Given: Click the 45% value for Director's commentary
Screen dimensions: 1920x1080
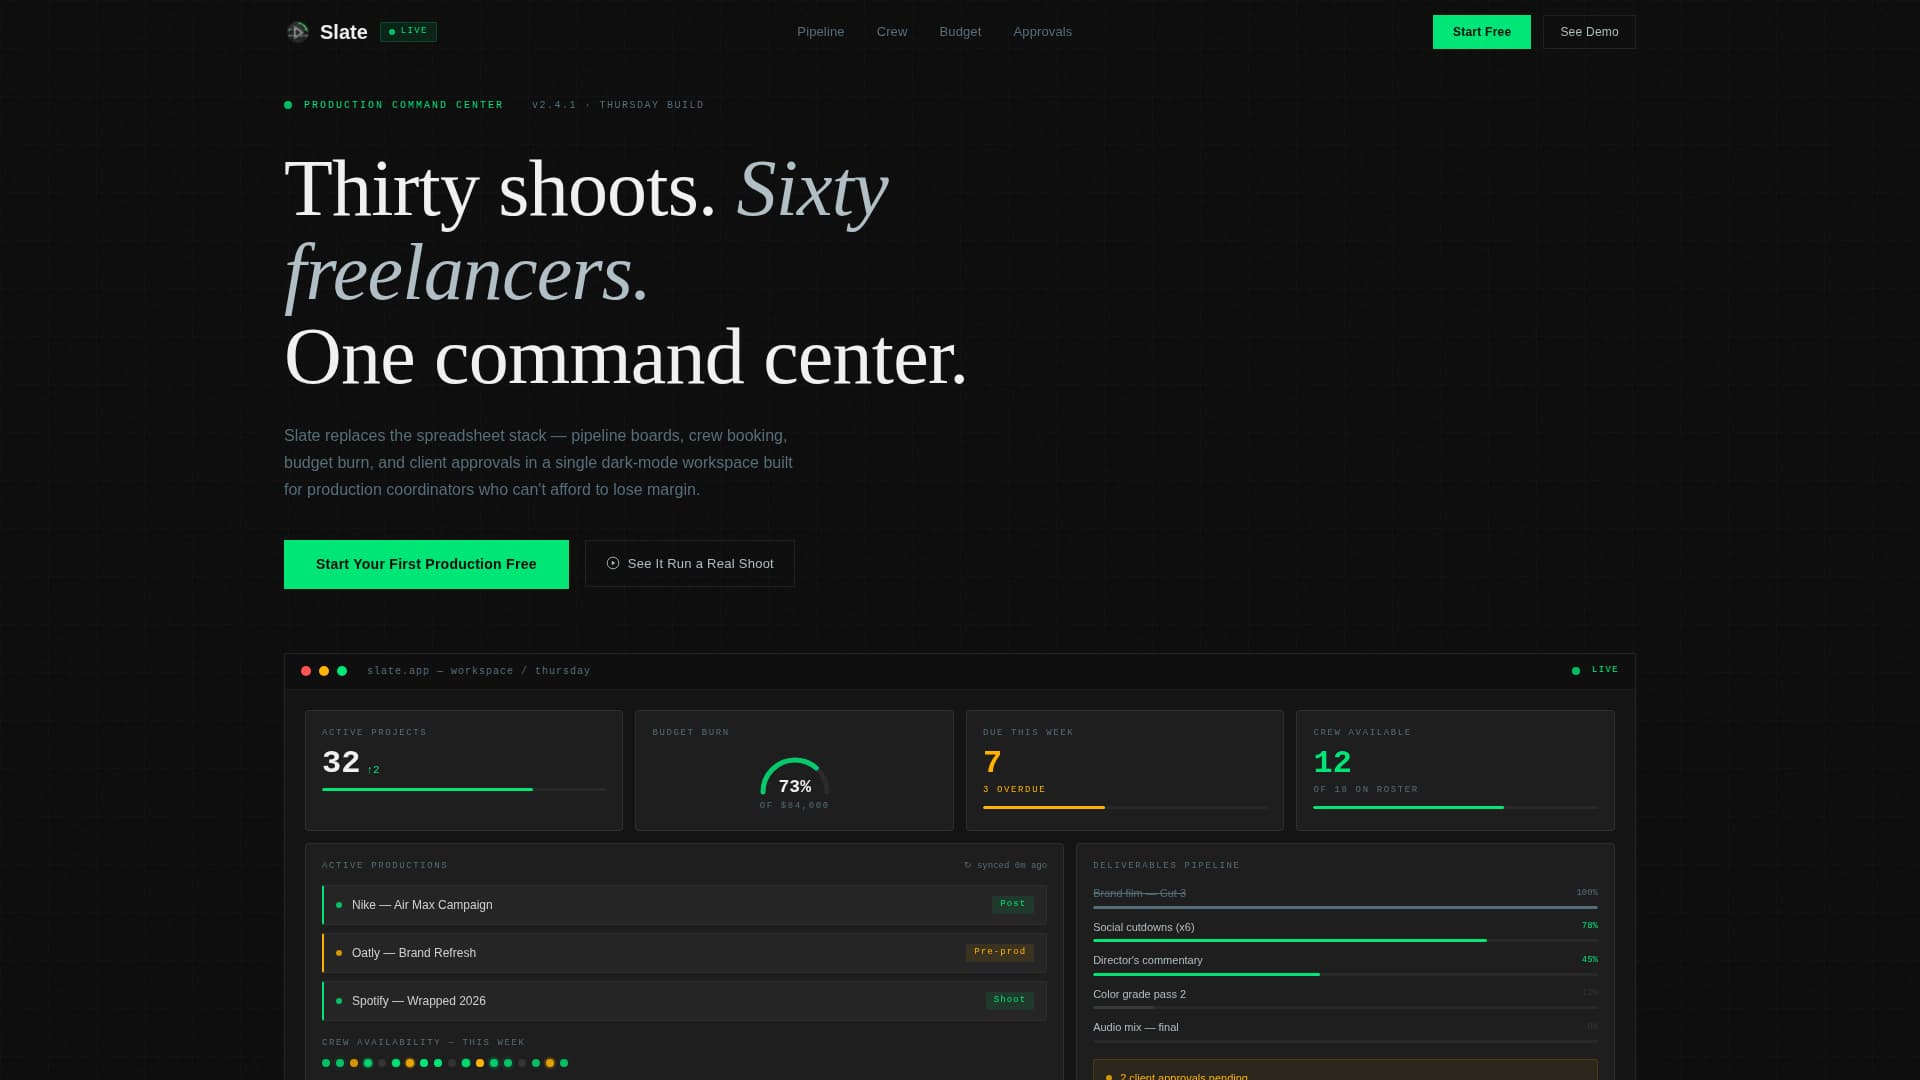Looking at the screenshot, I should click(x=1589, y=960).
